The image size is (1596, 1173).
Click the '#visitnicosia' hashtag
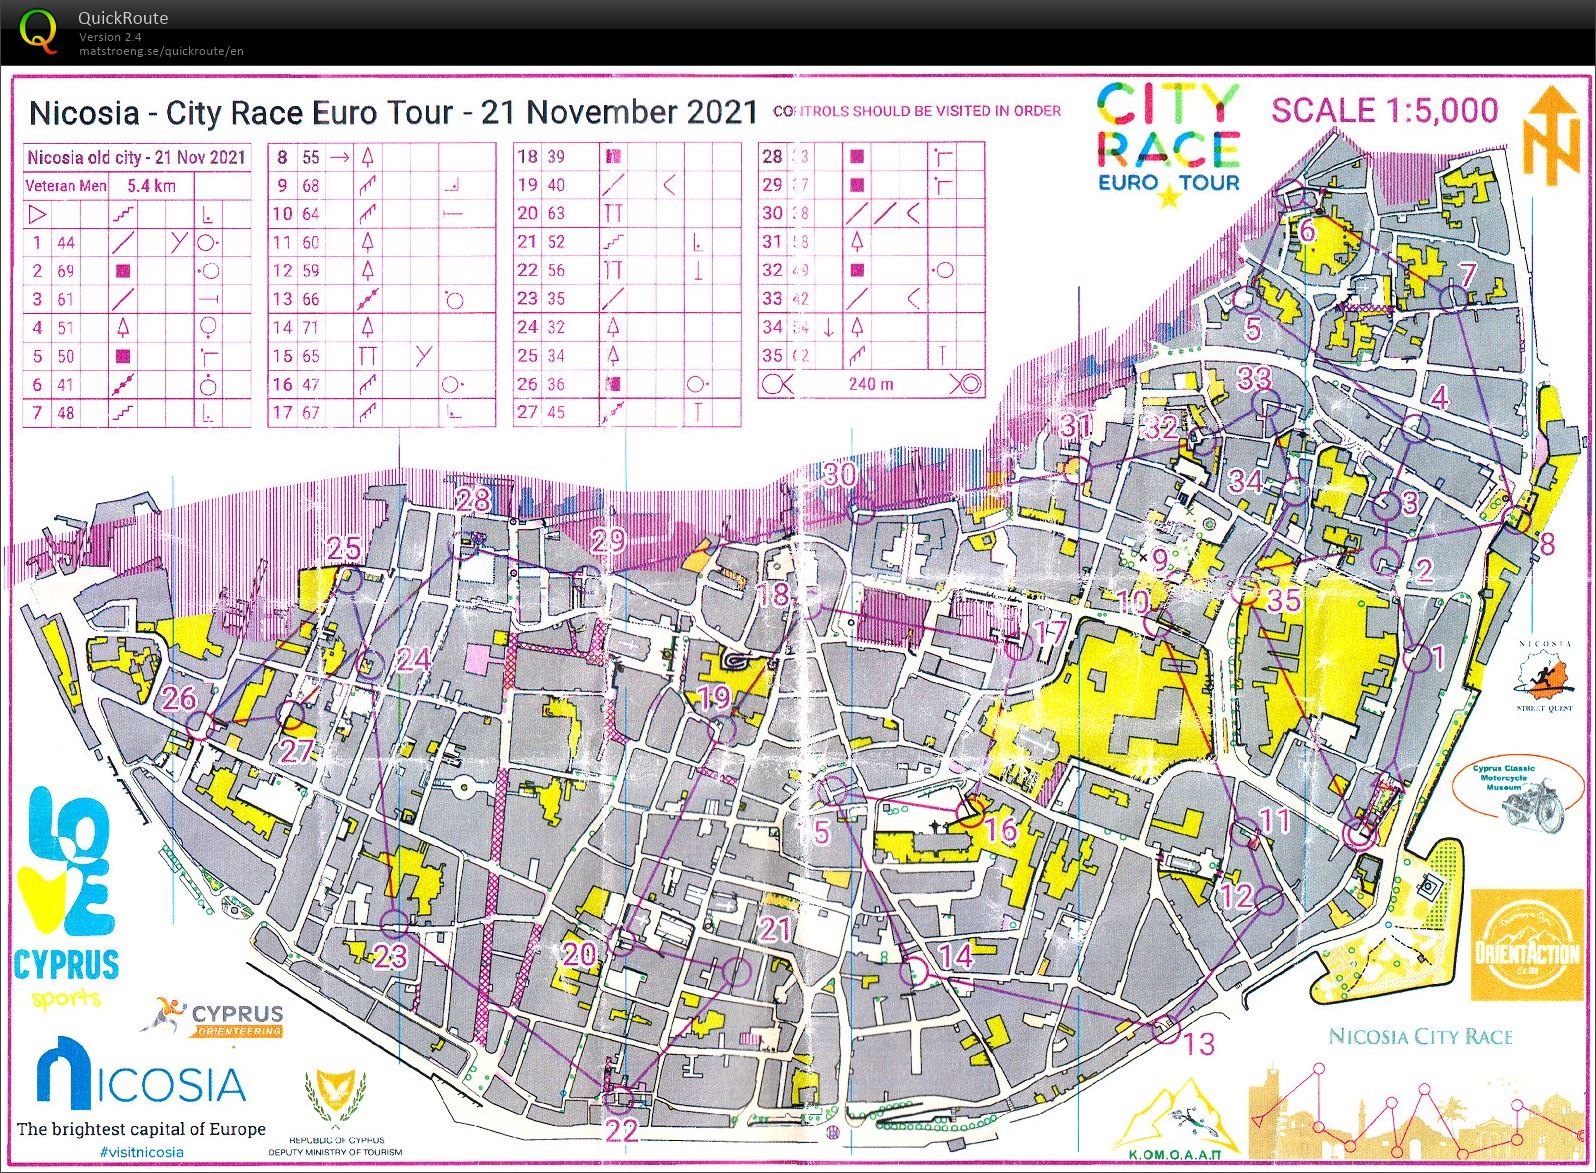[141, 1152]
